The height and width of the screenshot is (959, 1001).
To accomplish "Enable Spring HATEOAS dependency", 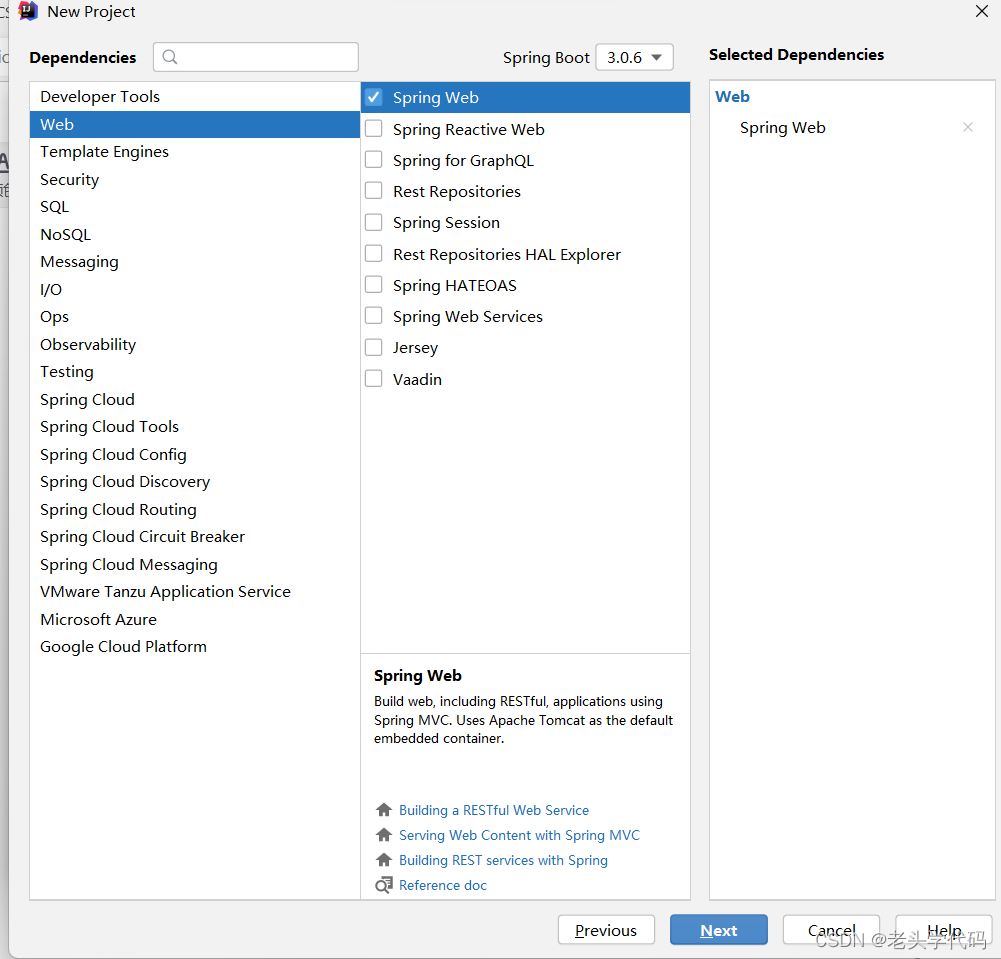I will pyautogui.click(x=373, y=285).
